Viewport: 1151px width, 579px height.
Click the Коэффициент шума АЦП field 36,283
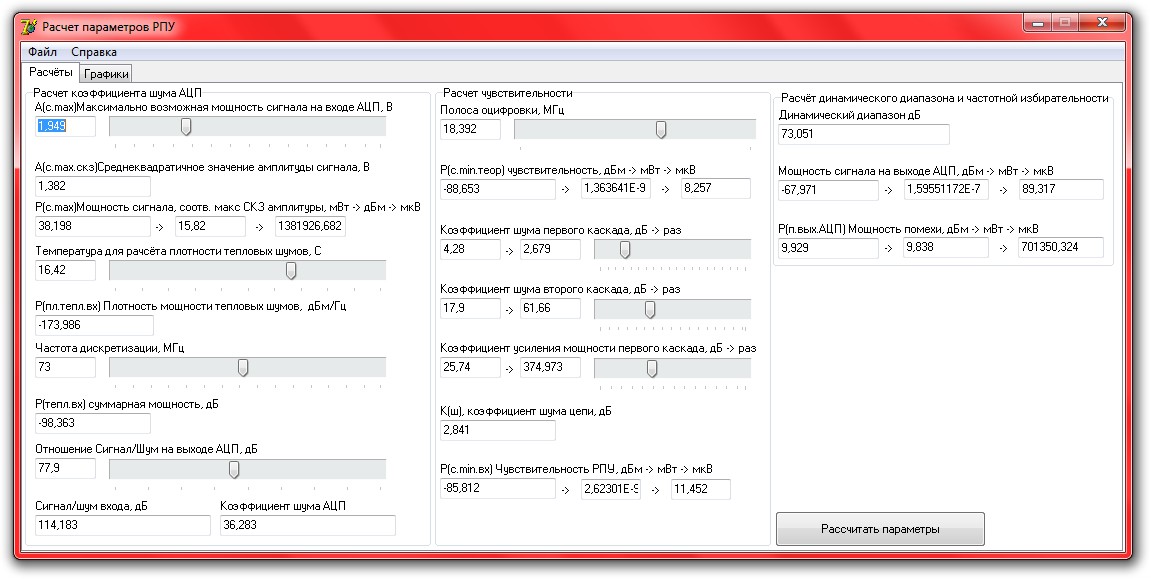coord(308,525)
